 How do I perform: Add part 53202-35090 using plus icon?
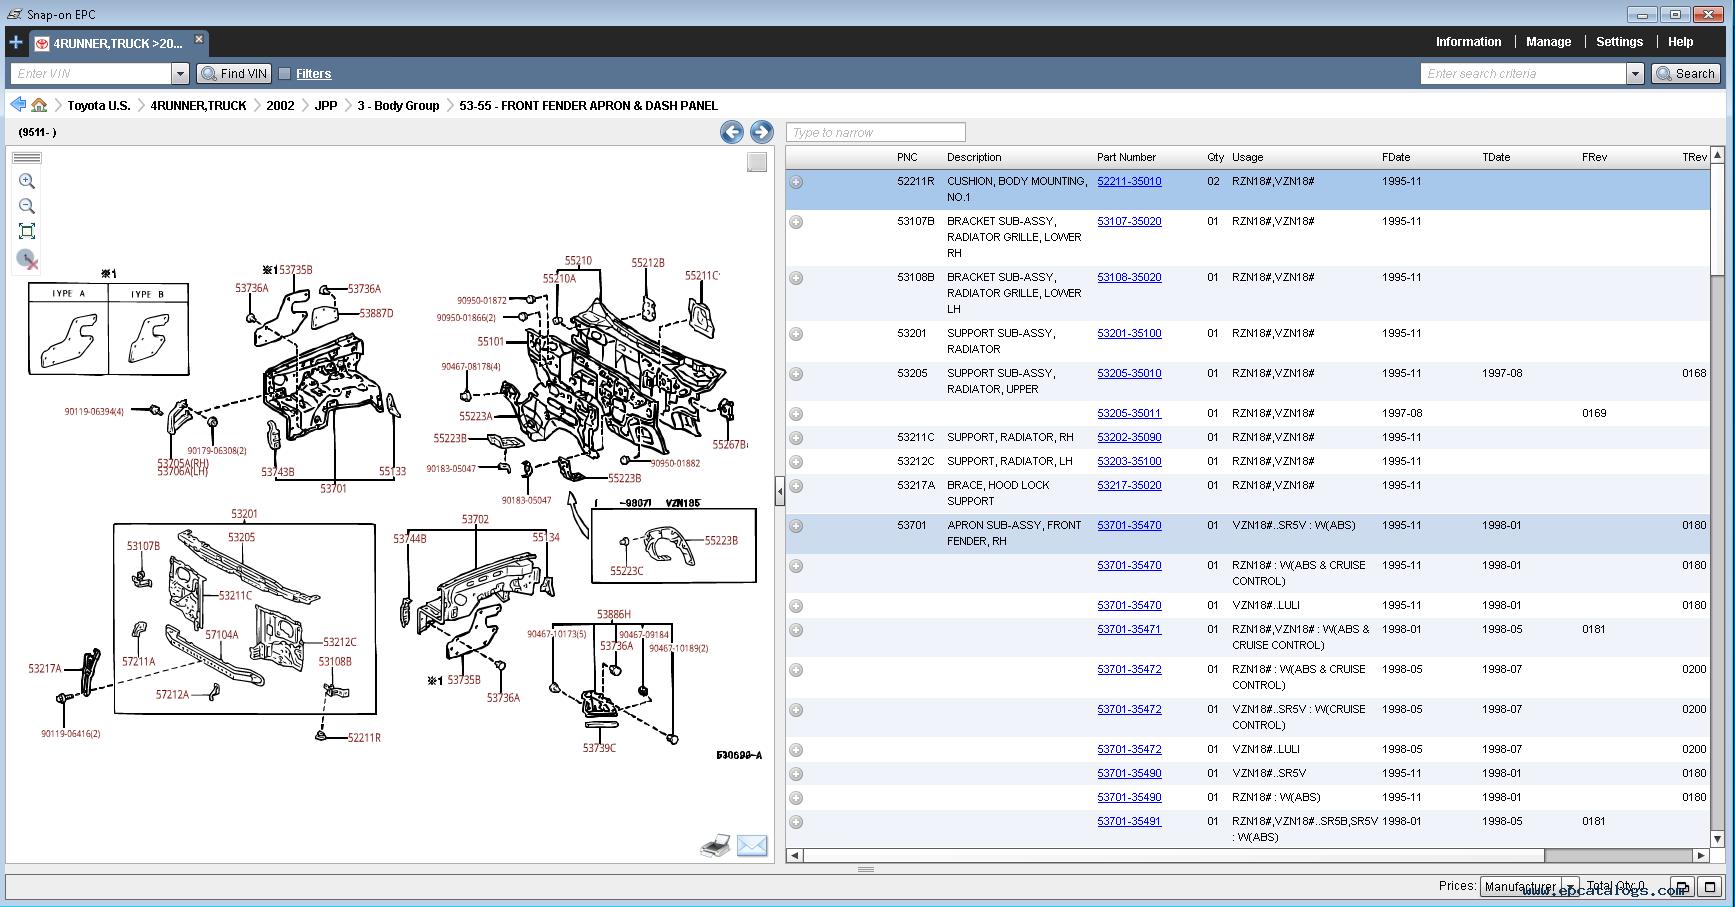point(796,438)
